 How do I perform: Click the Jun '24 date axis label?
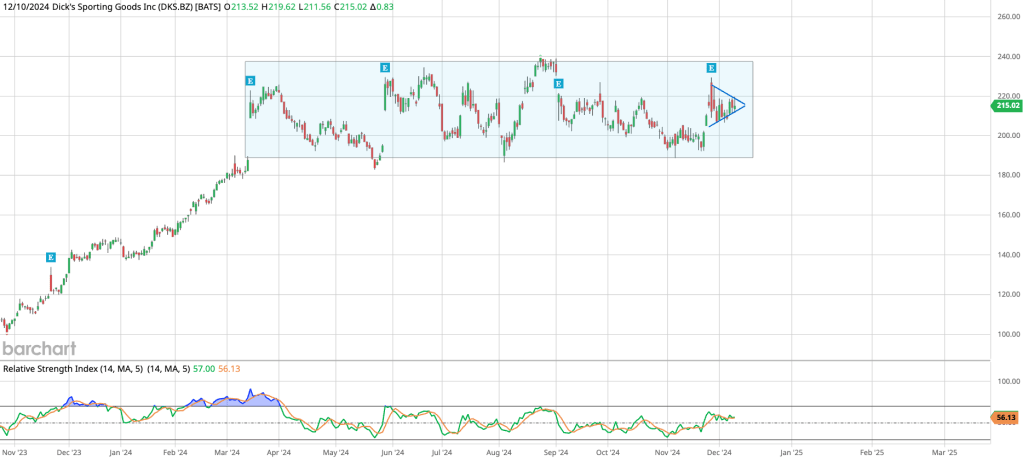pos(393,452)
